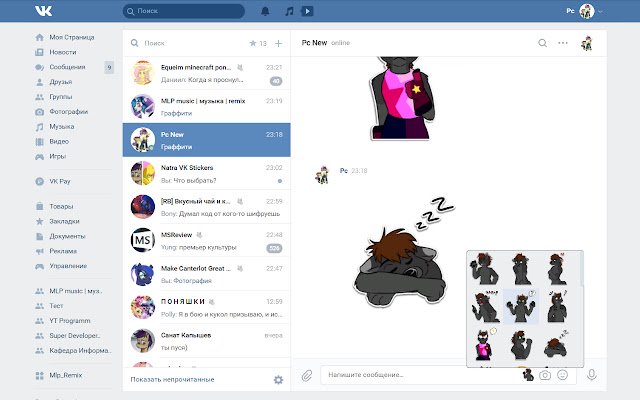Click the VK logo in header
Viewport: 640px width, 400px height.
(x=43, y=11)
